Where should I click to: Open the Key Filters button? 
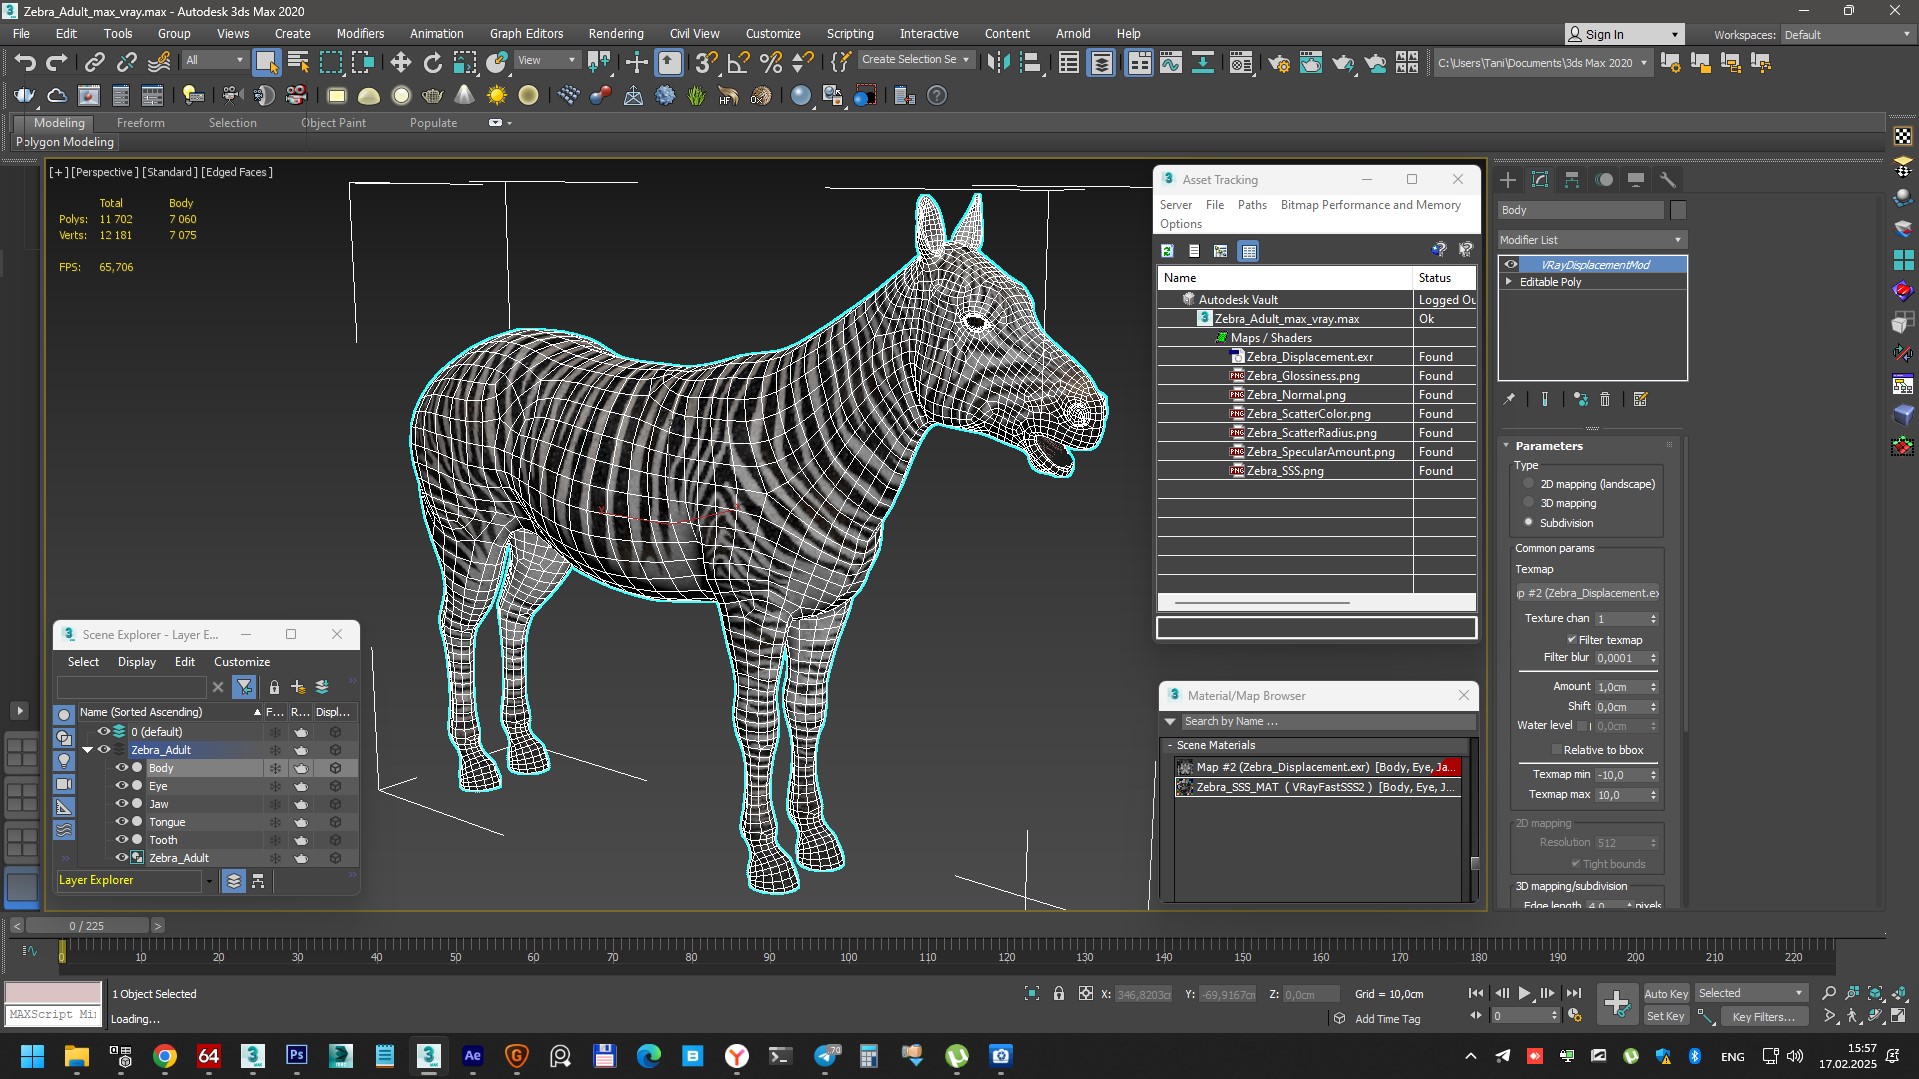(x=1763, y=1016)
